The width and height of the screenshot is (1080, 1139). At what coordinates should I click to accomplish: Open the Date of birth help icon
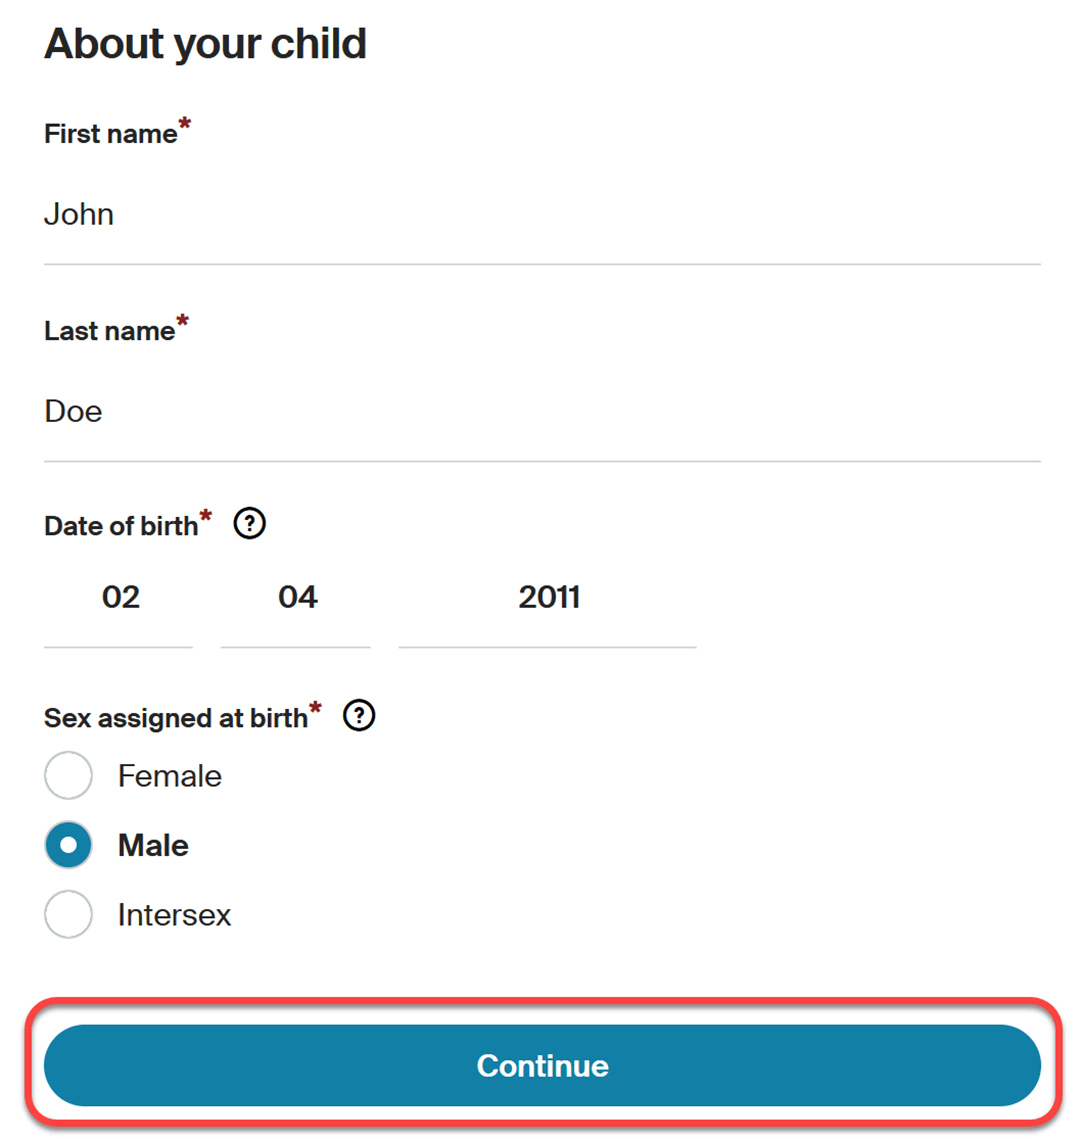[249, 523]
